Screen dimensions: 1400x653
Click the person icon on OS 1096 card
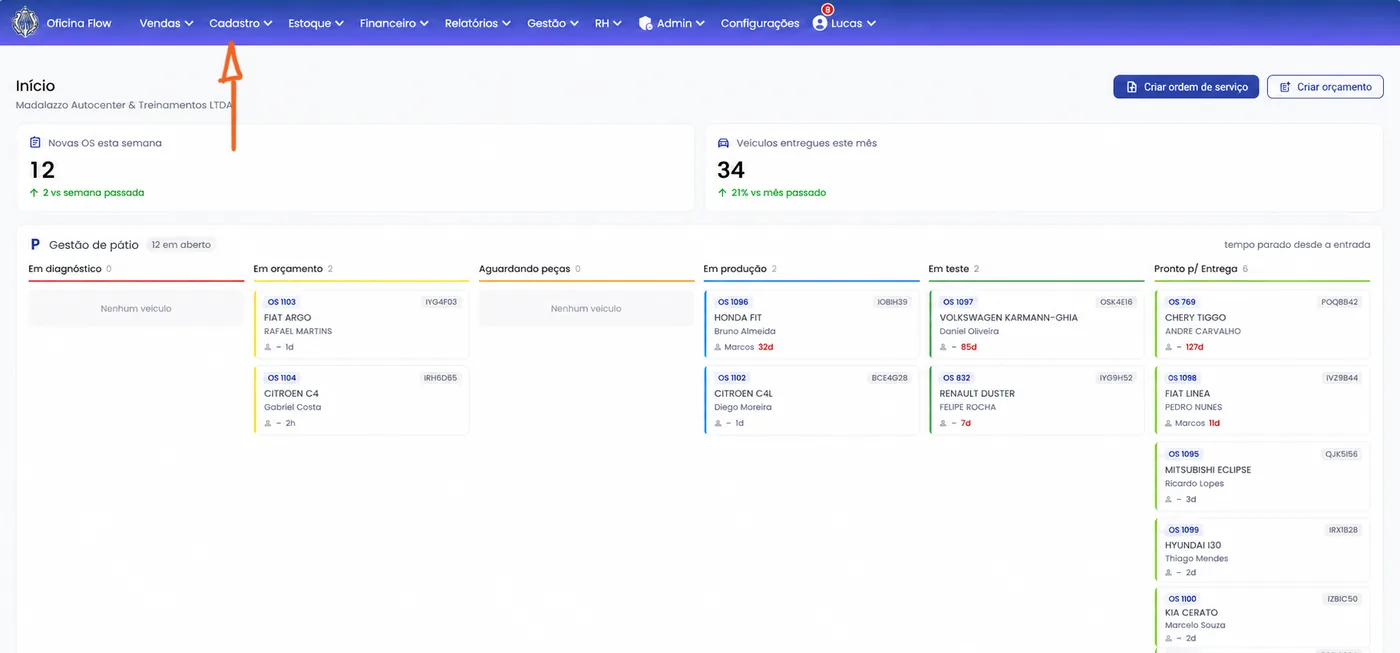(718, 347)
